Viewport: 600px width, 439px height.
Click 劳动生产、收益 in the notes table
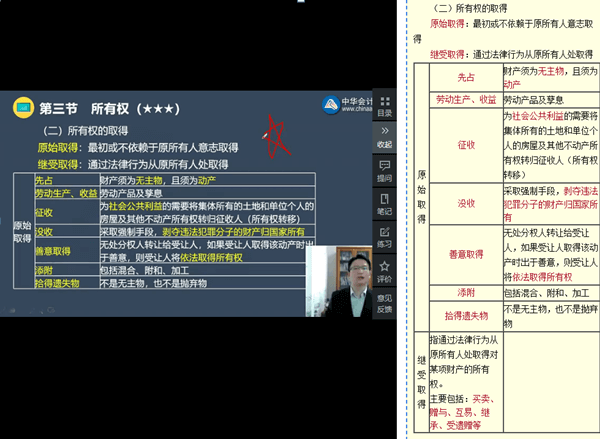point(465,100)
